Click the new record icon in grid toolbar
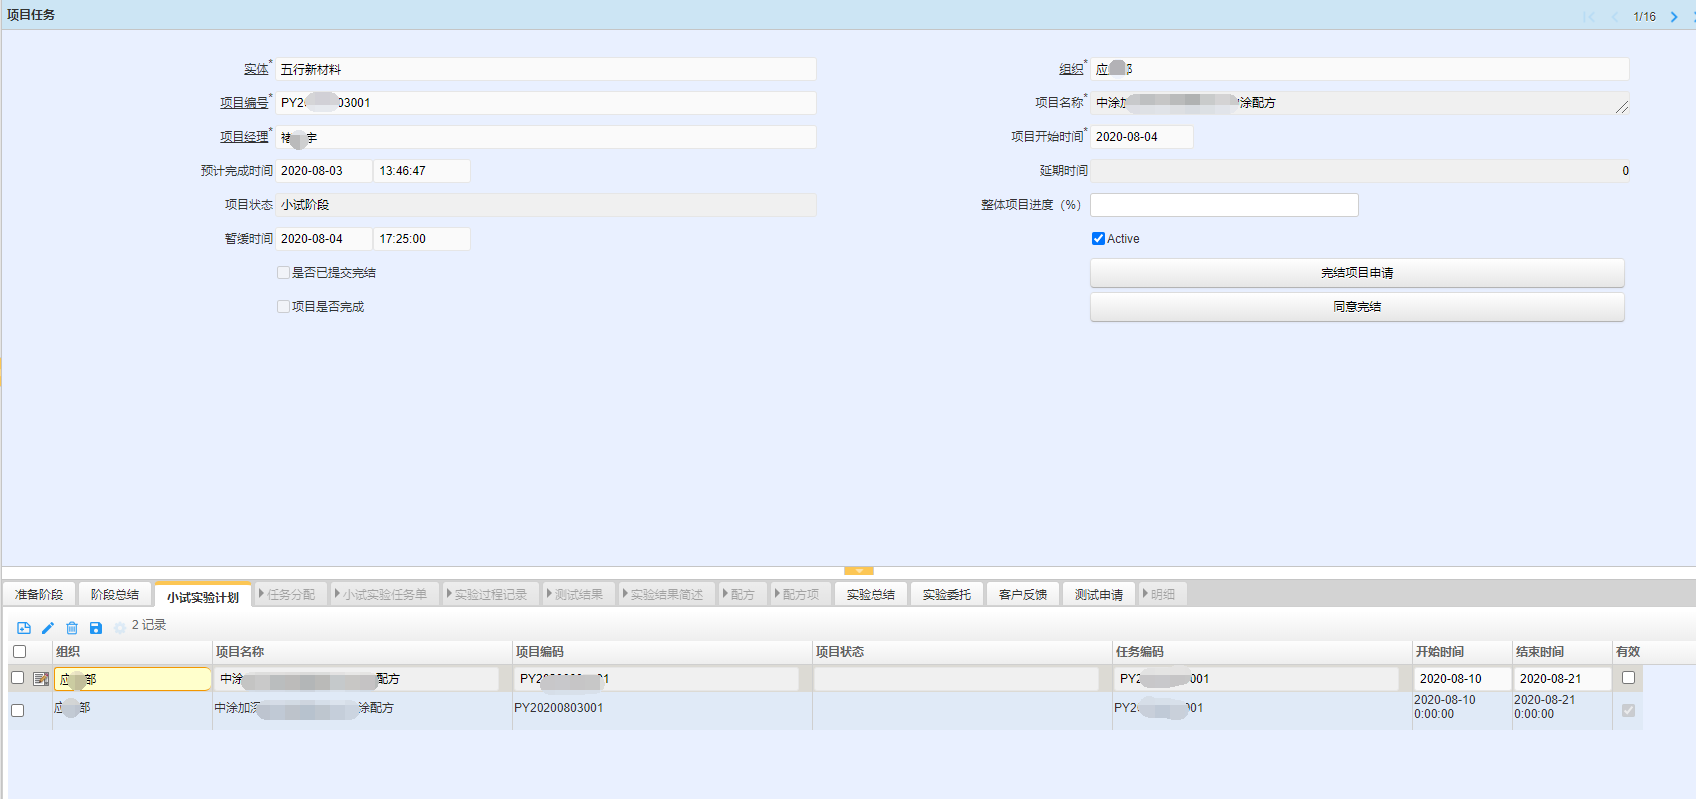 24,628
